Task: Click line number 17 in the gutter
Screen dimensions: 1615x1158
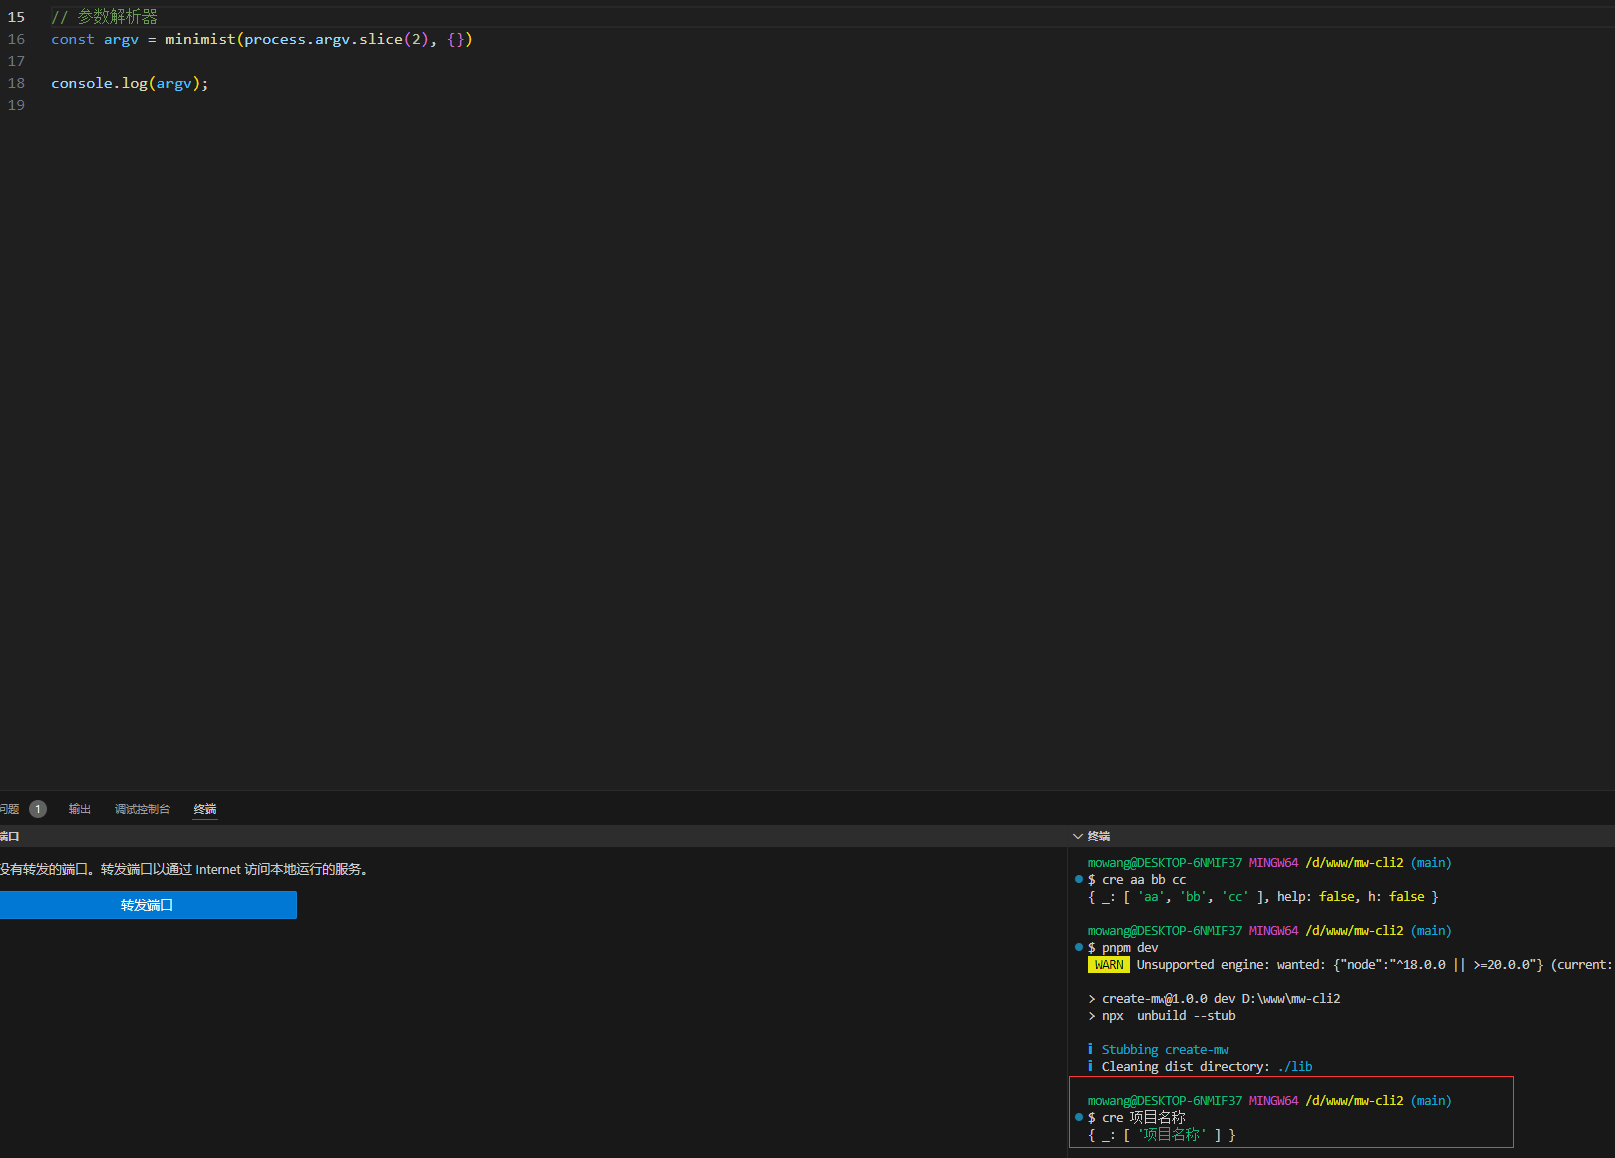Action: 16,61
